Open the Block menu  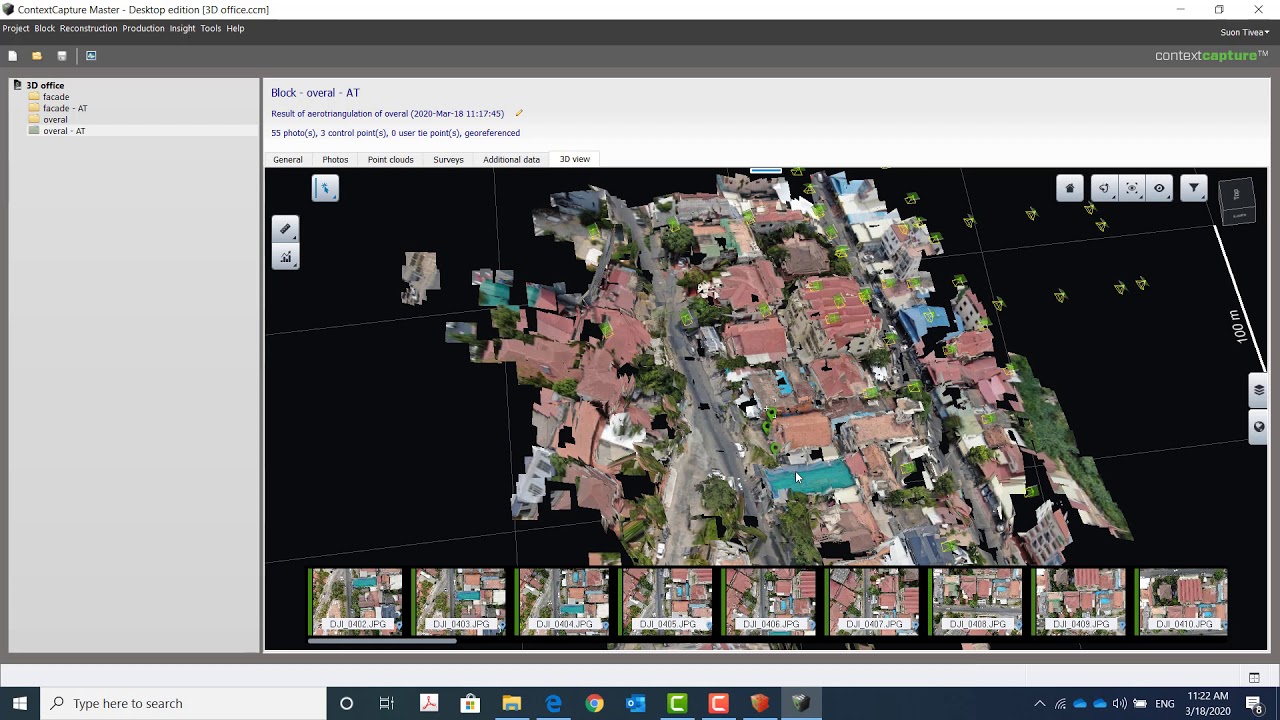tap(45, 29)
